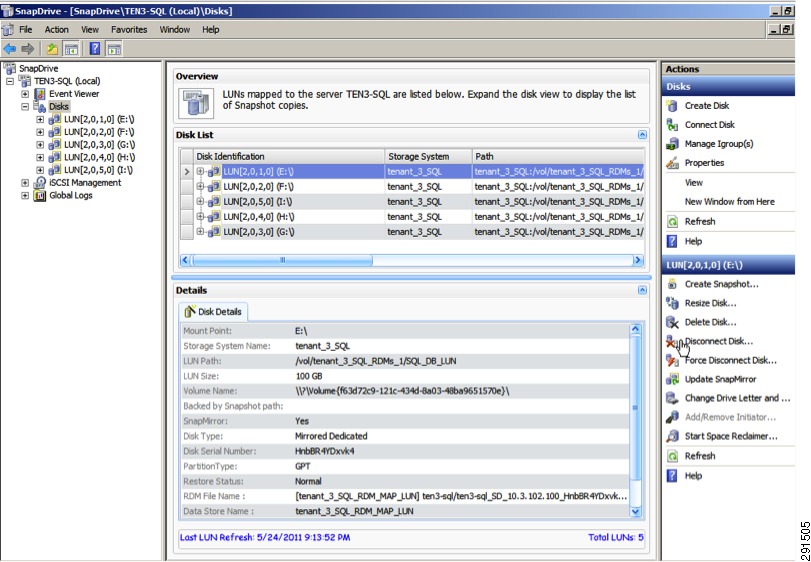This screenshot has height=562, width=811.
Task: Click the Forward arrow toolbar icon
Action: pos(28,49)
